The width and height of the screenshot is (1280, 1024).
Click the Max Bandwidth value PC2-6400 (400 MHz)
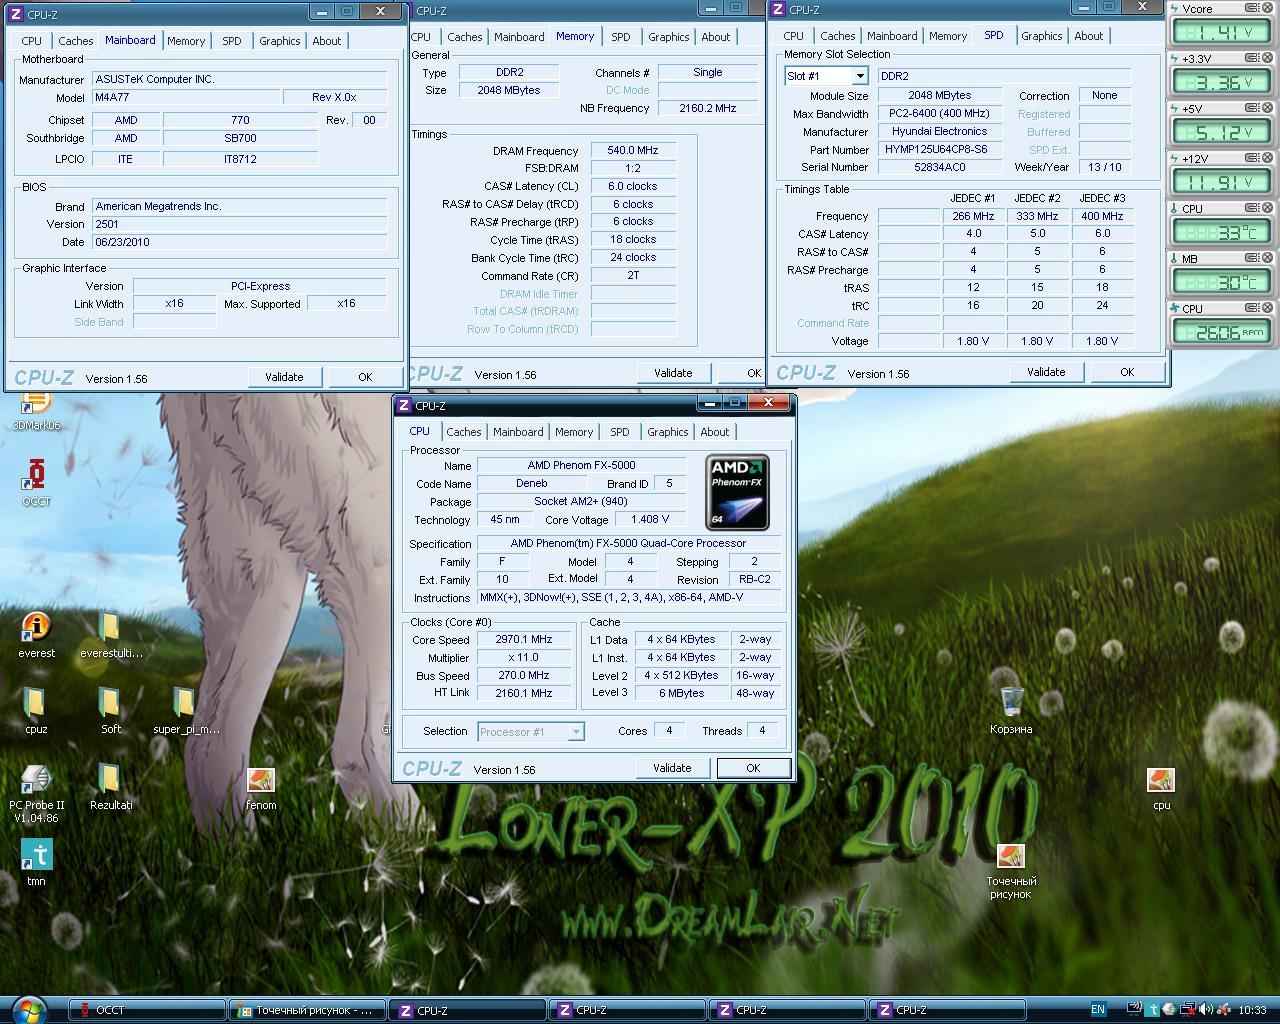[939, 114]
